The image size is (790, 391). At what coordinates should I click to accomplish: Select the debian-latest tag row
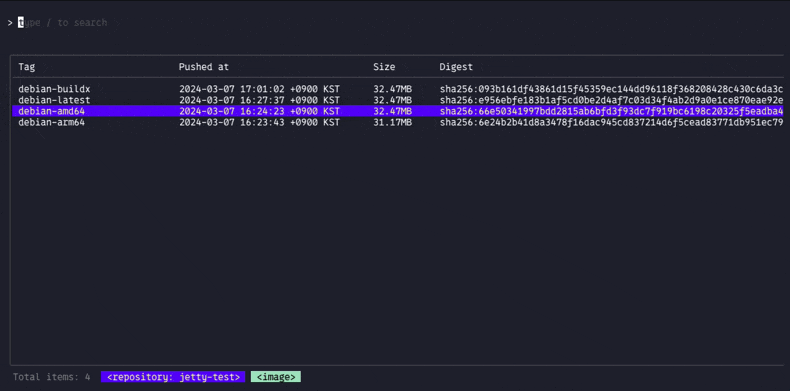[398, 100]
